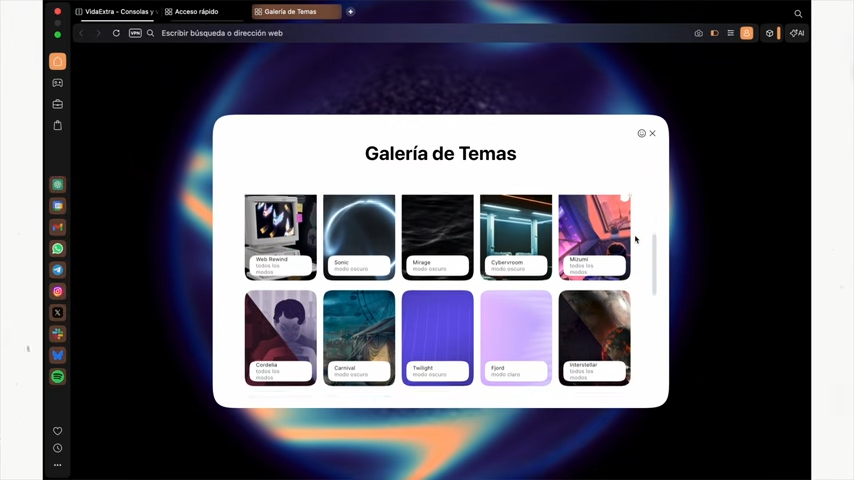Take a snapshot with the camera icon
This screenshot has height=480, width=854.
pyautogui.click(x=698, y=33)
